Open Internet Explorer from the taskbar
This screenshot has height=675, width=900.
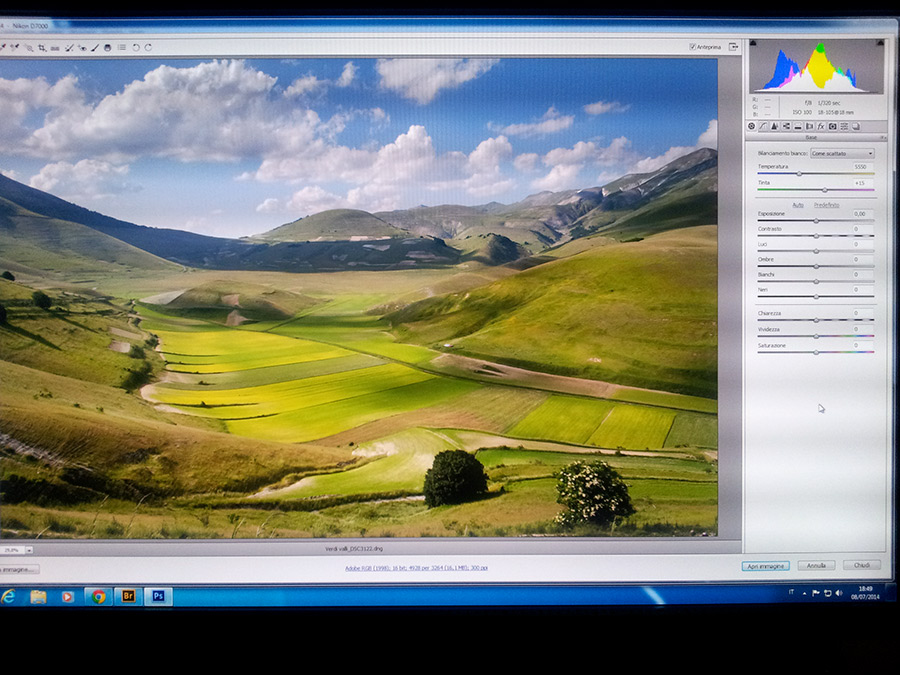(8, 597)
